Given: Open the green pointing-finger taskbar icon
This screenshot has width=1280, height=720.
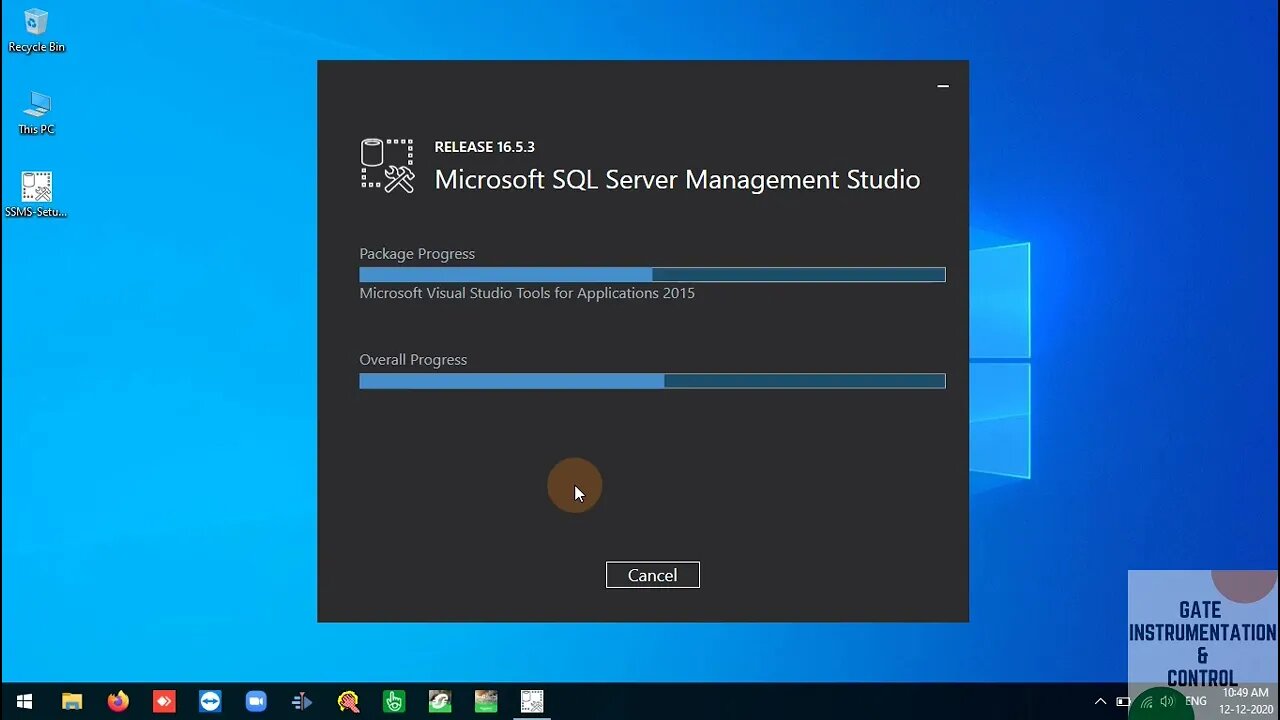Looking at the screenshot, I should click(x=394, y=701).
